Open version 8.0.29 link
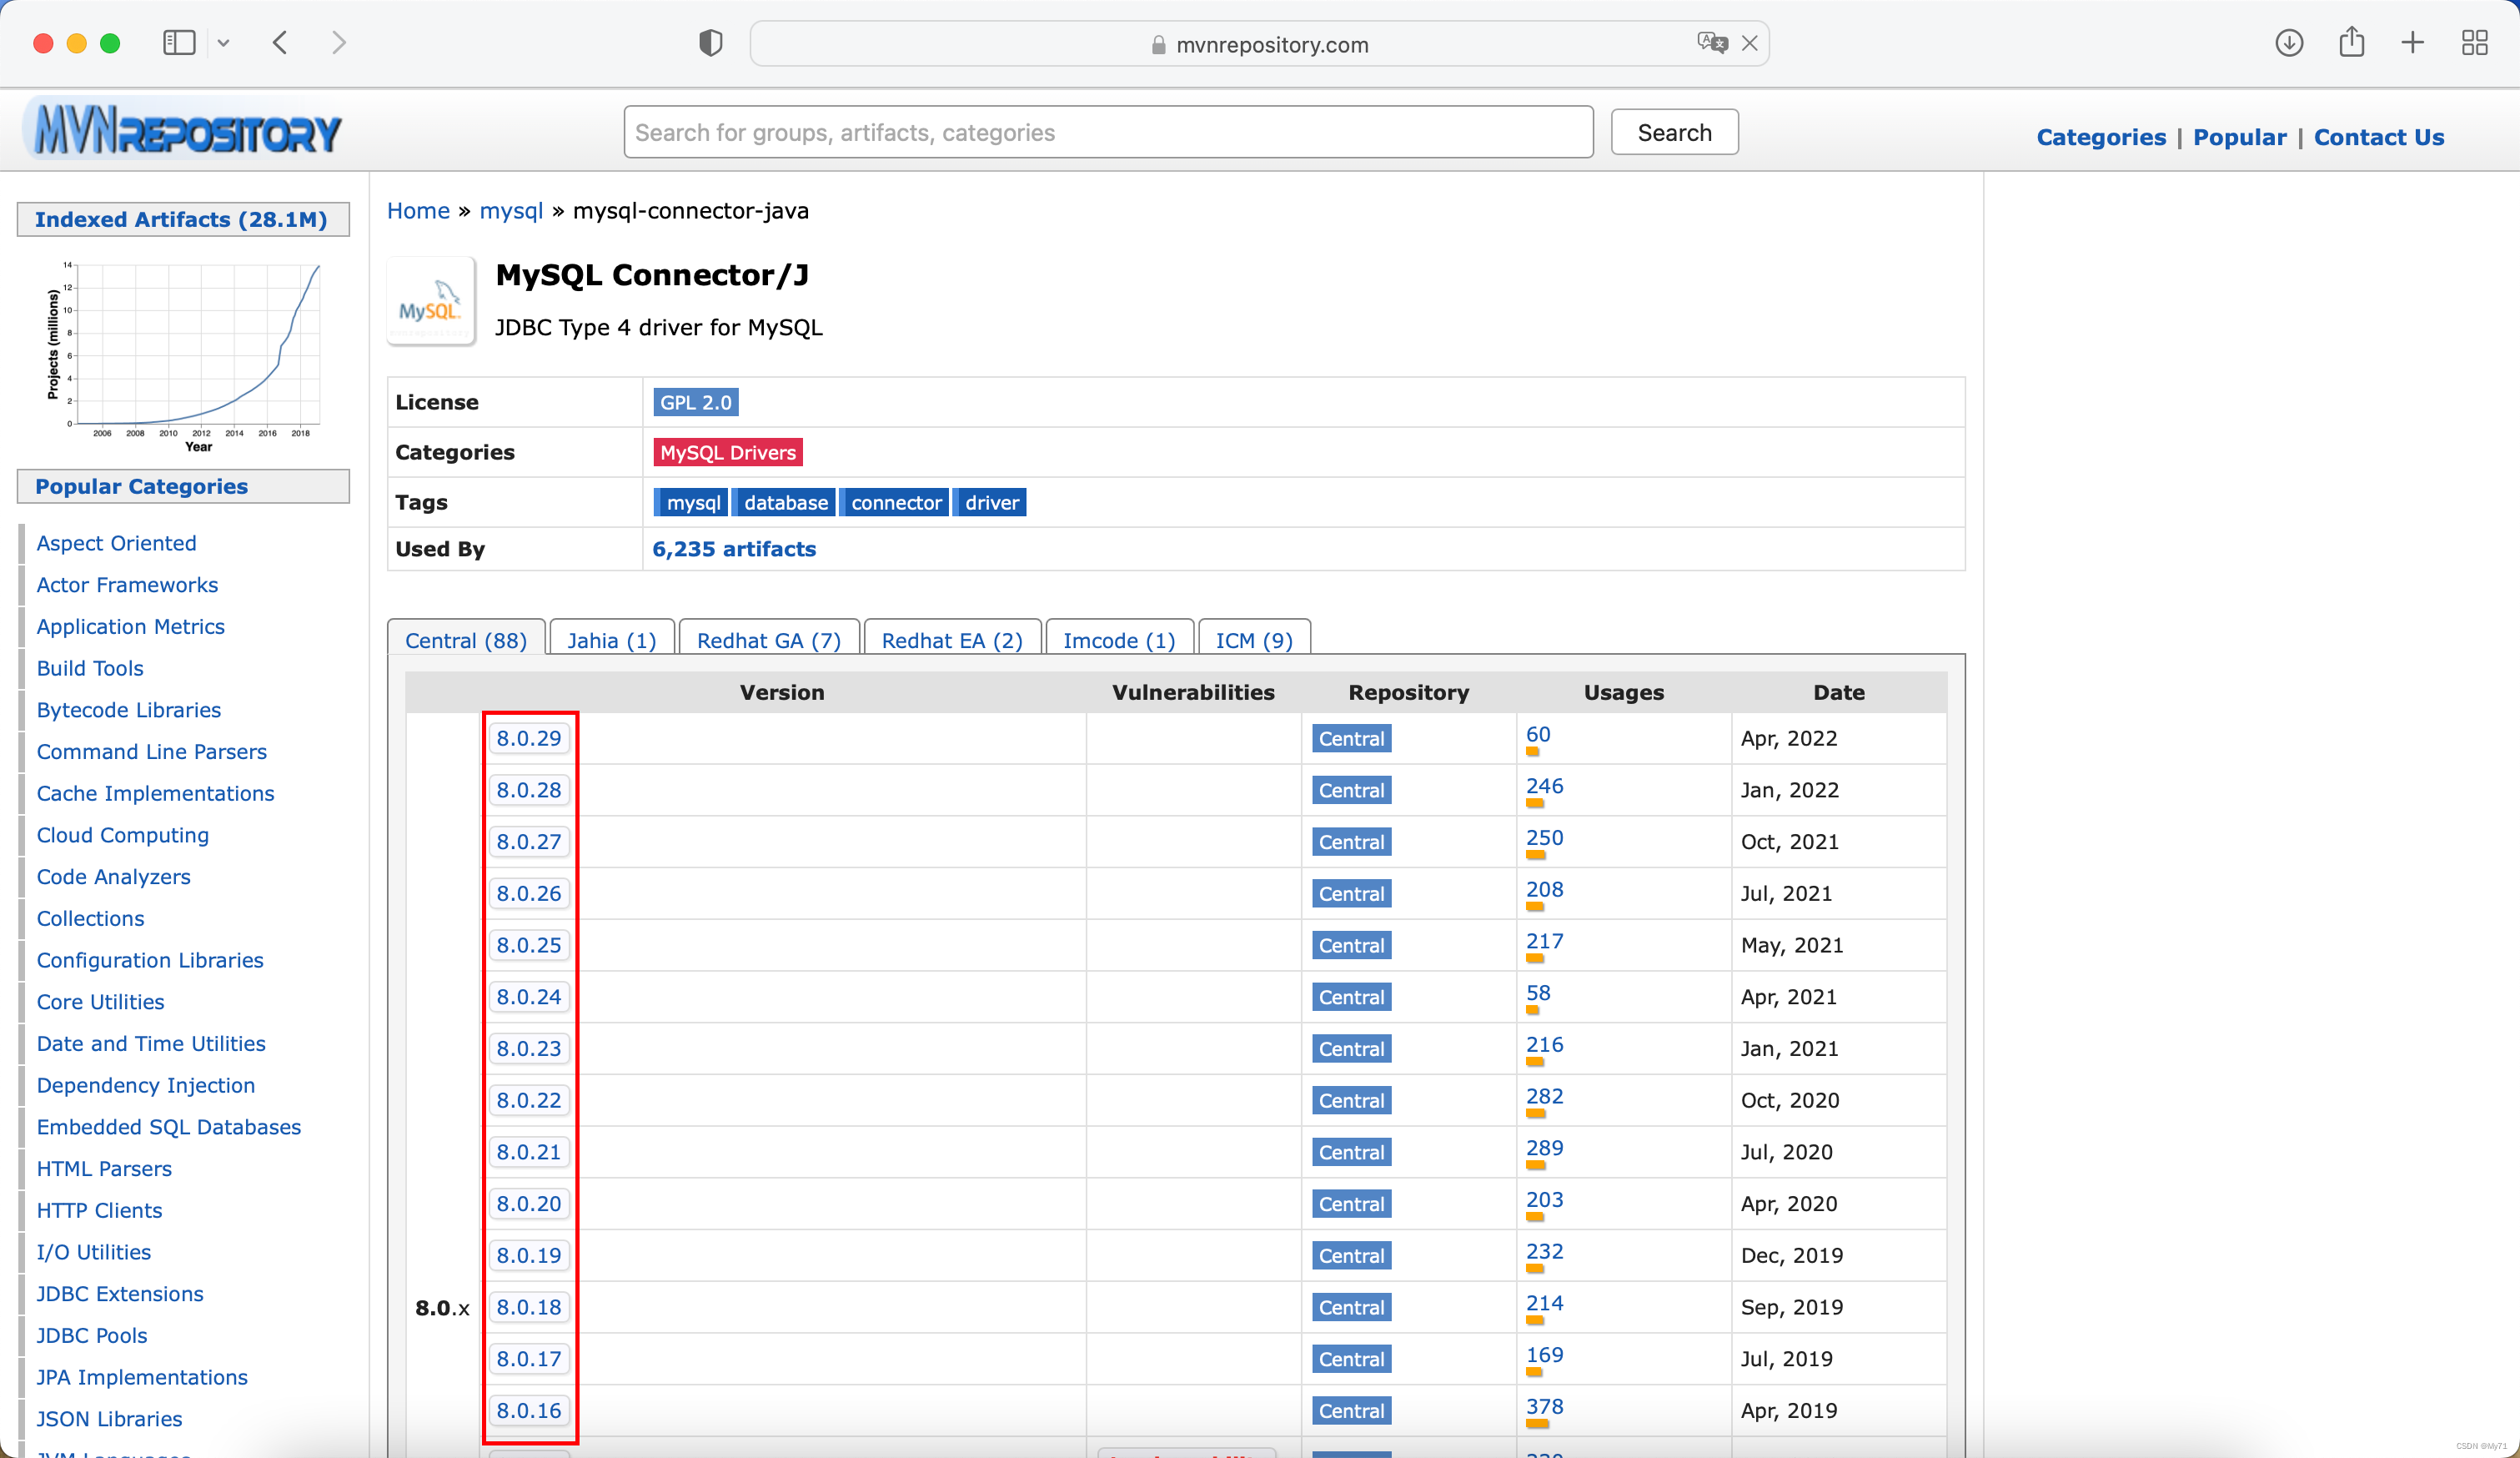 click(x=528, y=738)
